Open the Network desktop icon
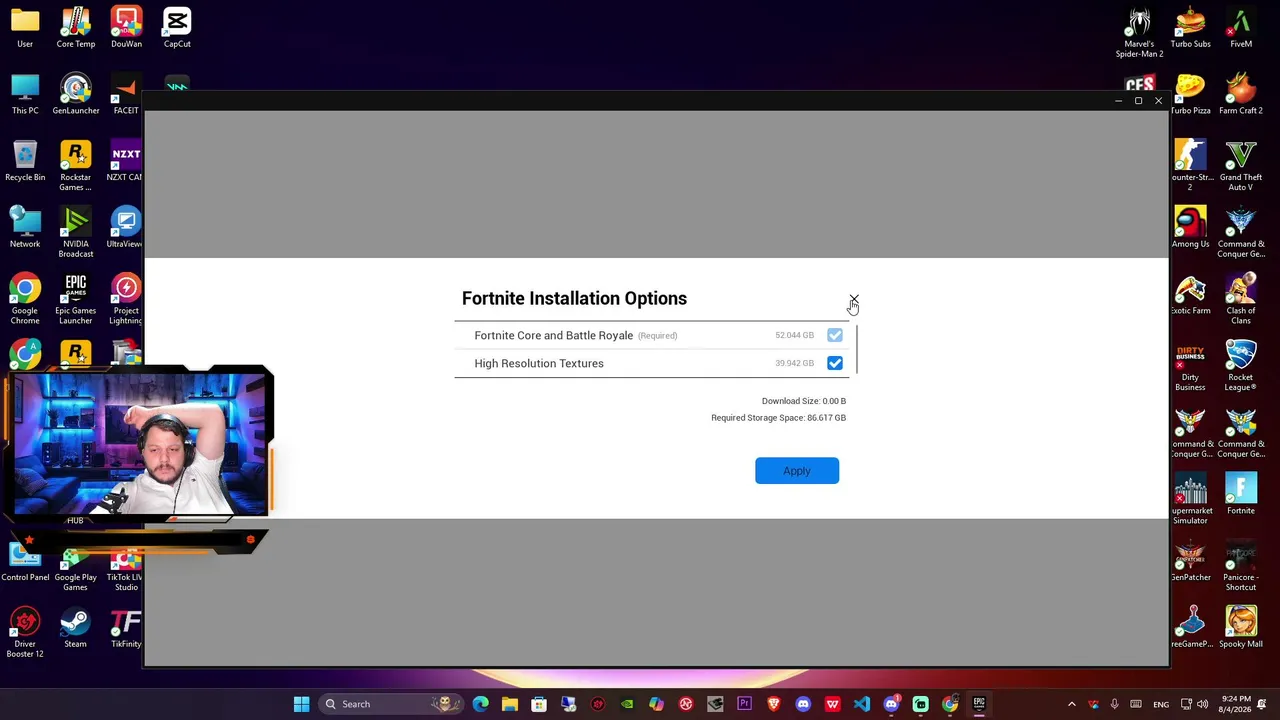This screenshot has height=720, width=1280. point(25,228)
